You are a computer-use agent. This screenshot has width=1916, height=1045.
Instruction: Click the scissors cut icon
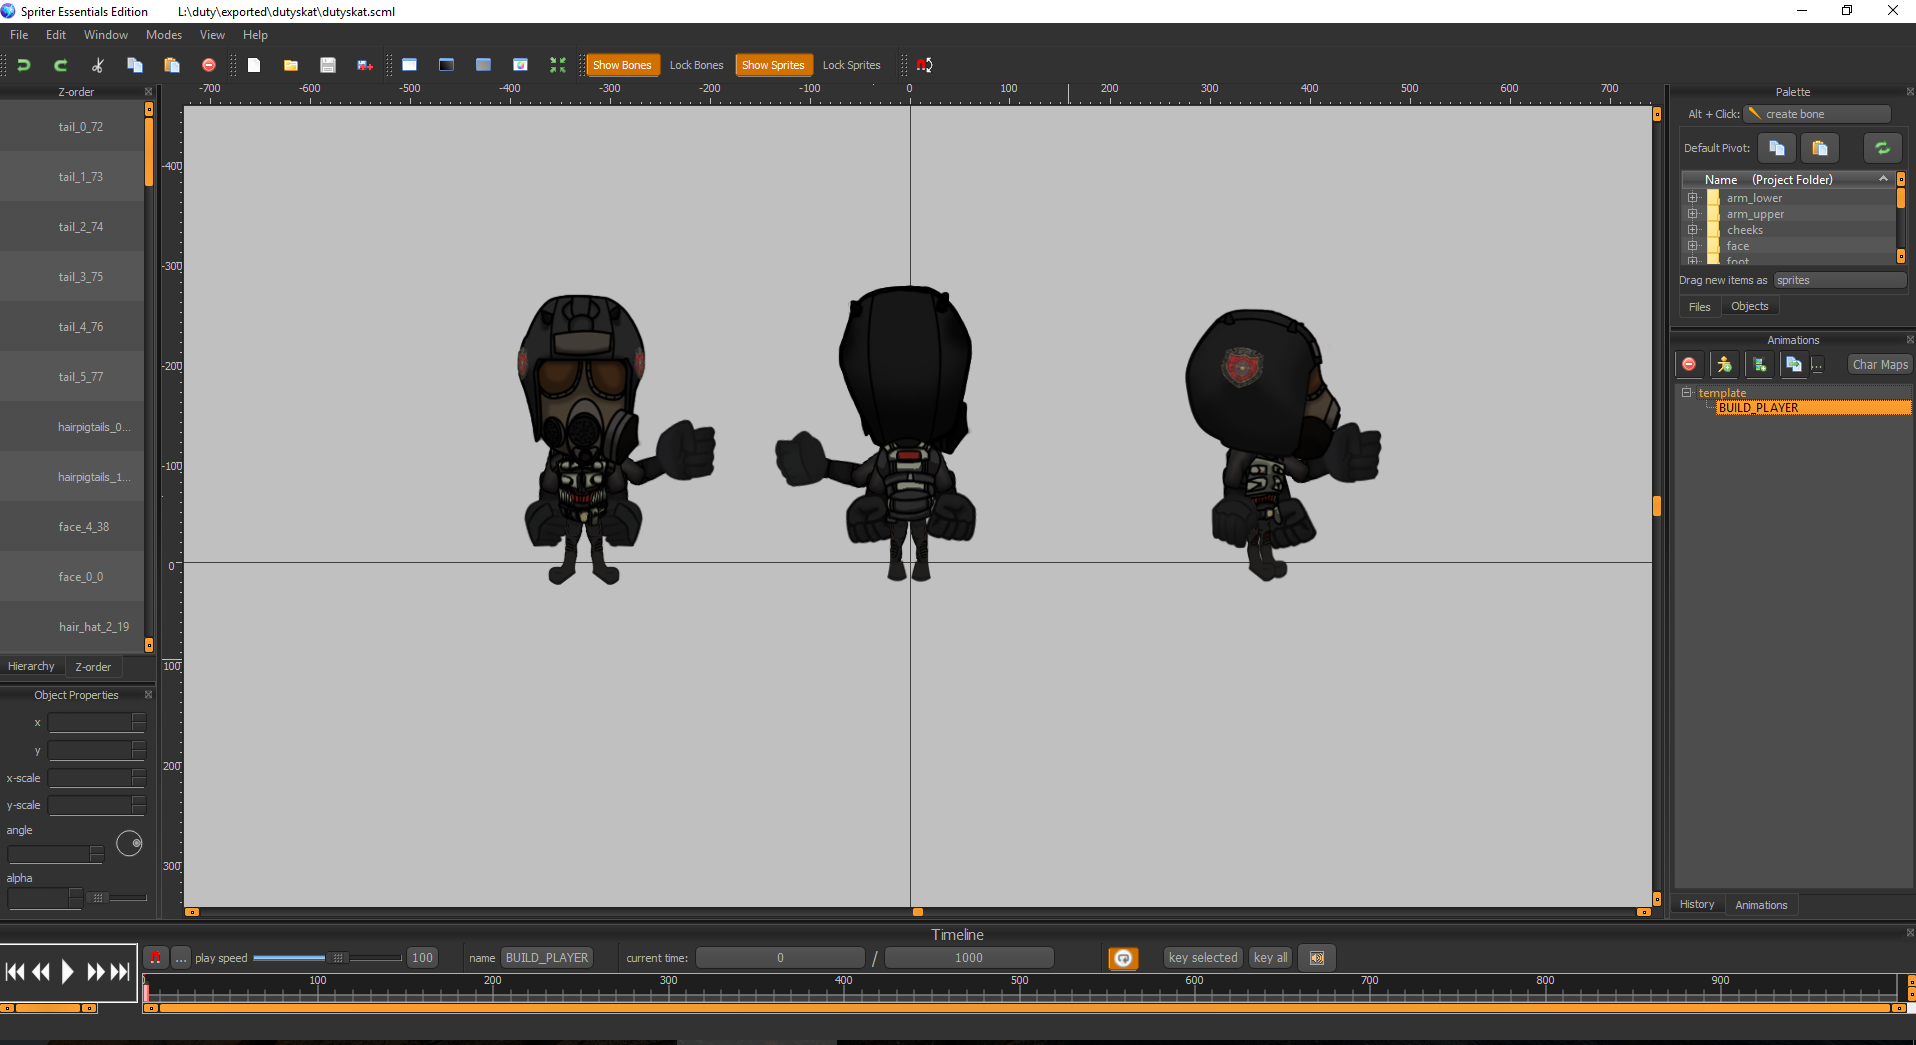(x=97, y=65)
